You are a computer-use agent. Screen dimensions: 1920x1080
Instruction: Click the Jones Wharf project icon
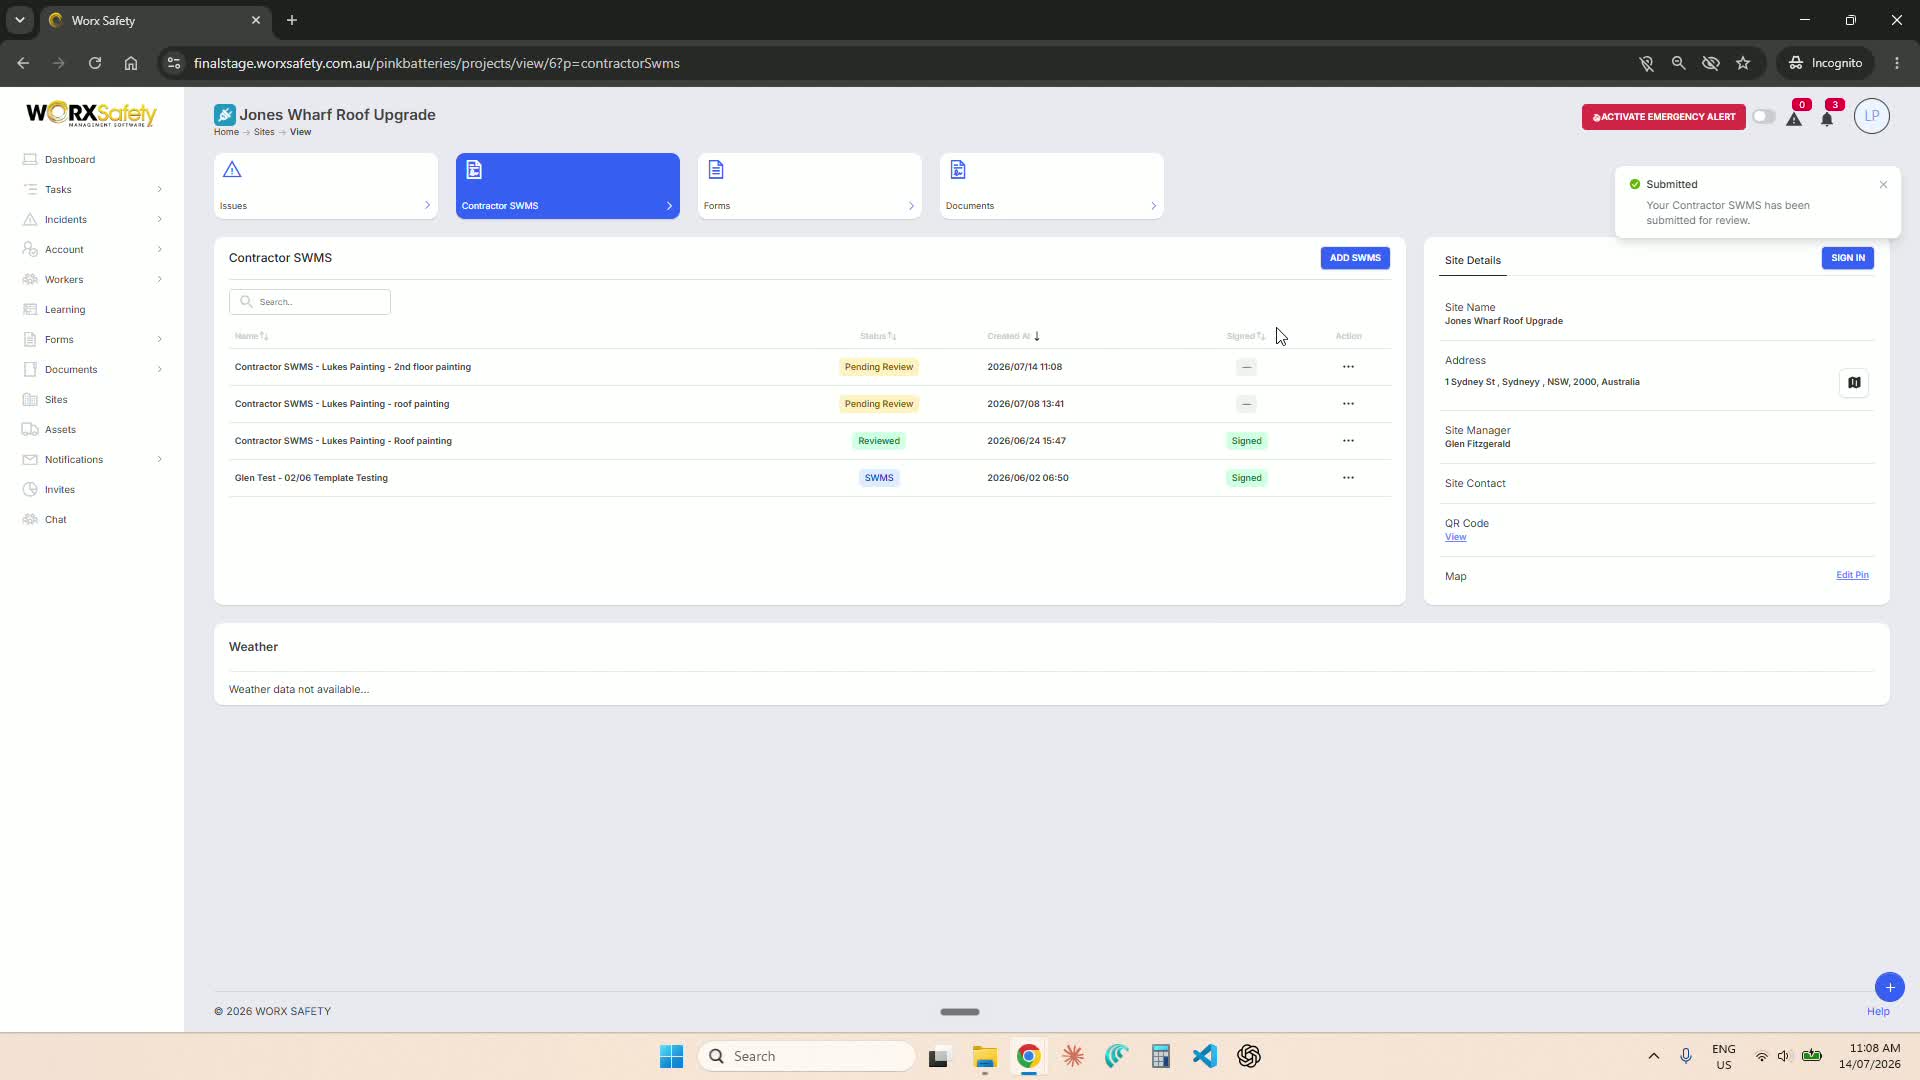tap(224, 115)
